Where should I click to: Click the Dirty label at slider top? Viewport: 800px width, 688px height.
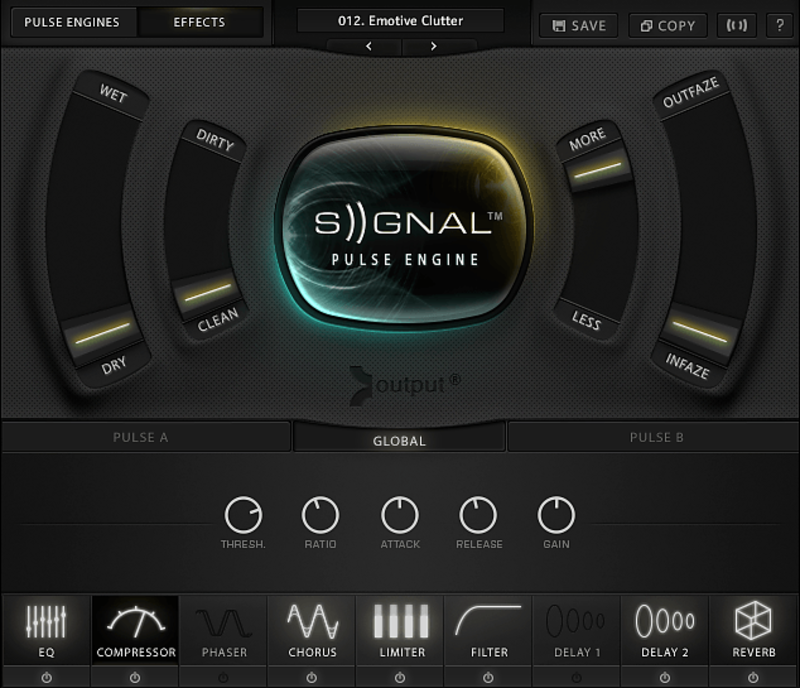215,139
